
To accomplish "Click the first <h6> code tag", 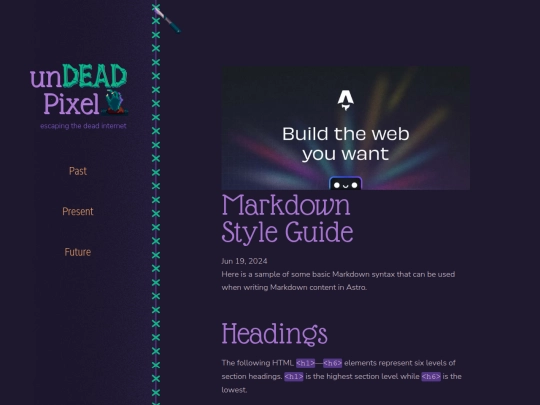I will click(x=332, y=363).
